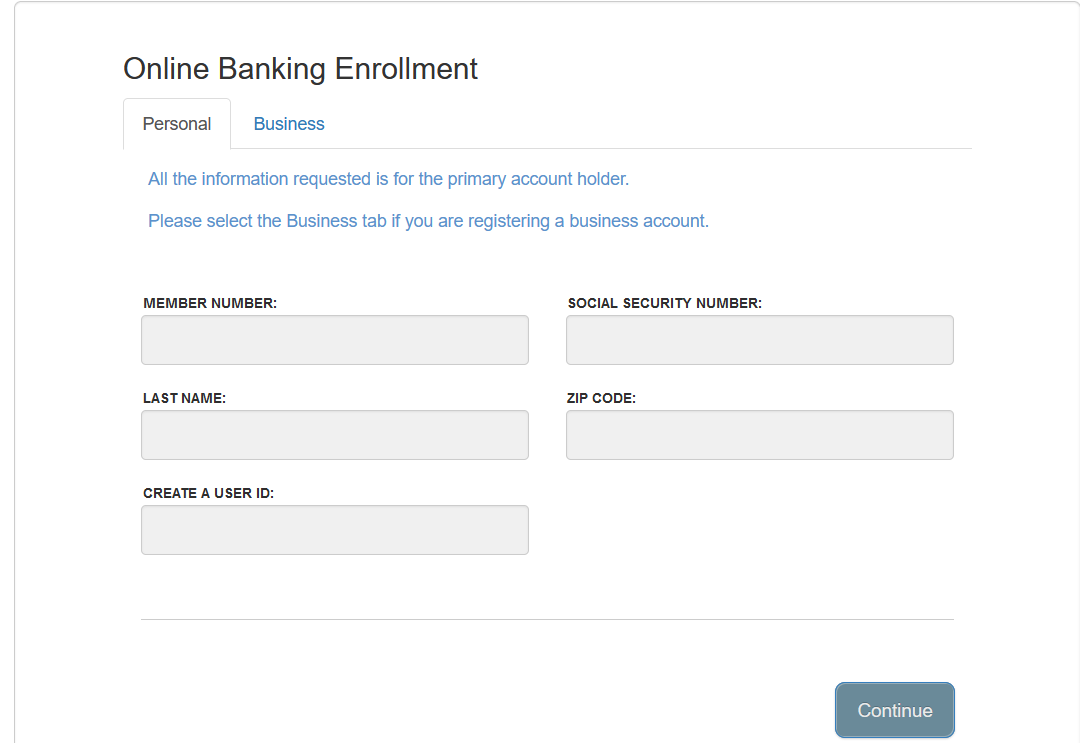Click the Continue button
The image size is (1080, 743).
coord(895,710)
